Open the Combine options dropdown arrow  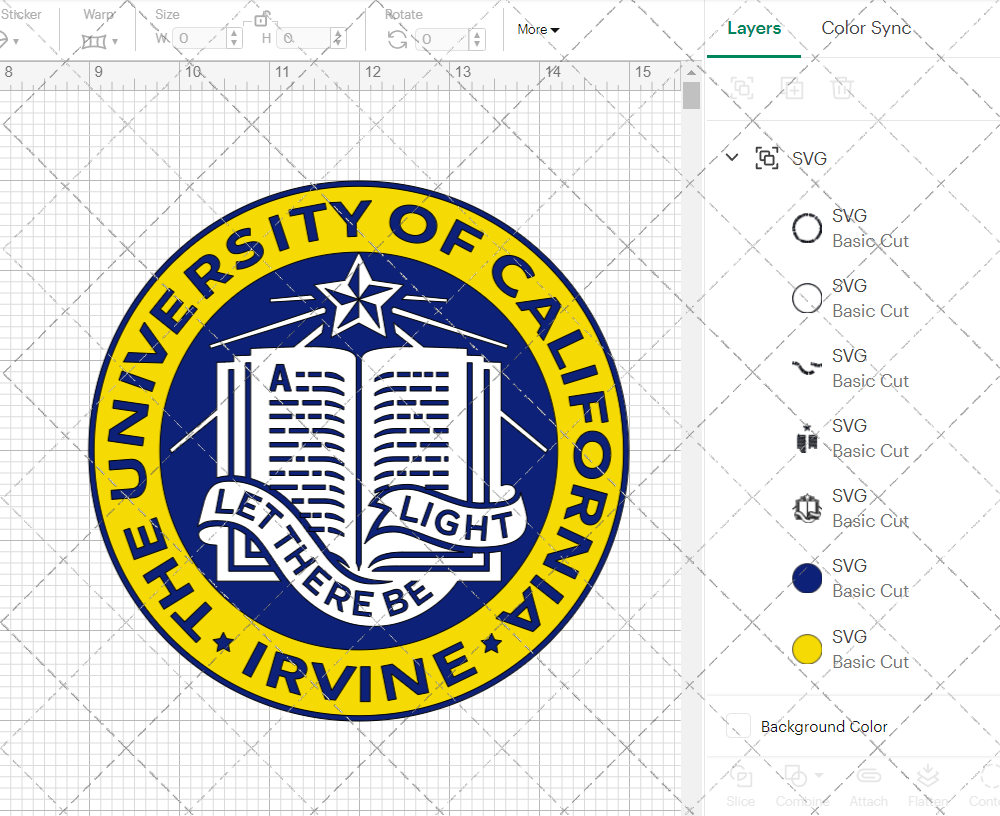[820, 774]
